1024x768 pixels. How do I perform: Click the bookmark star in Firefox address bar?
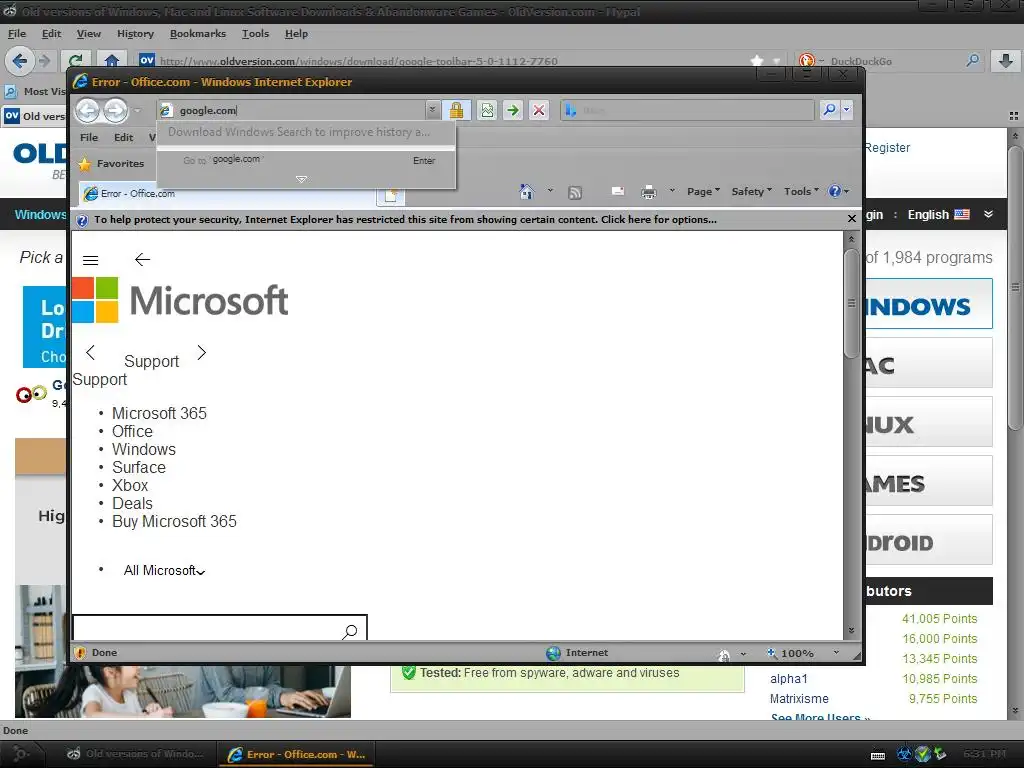(757, 61)
